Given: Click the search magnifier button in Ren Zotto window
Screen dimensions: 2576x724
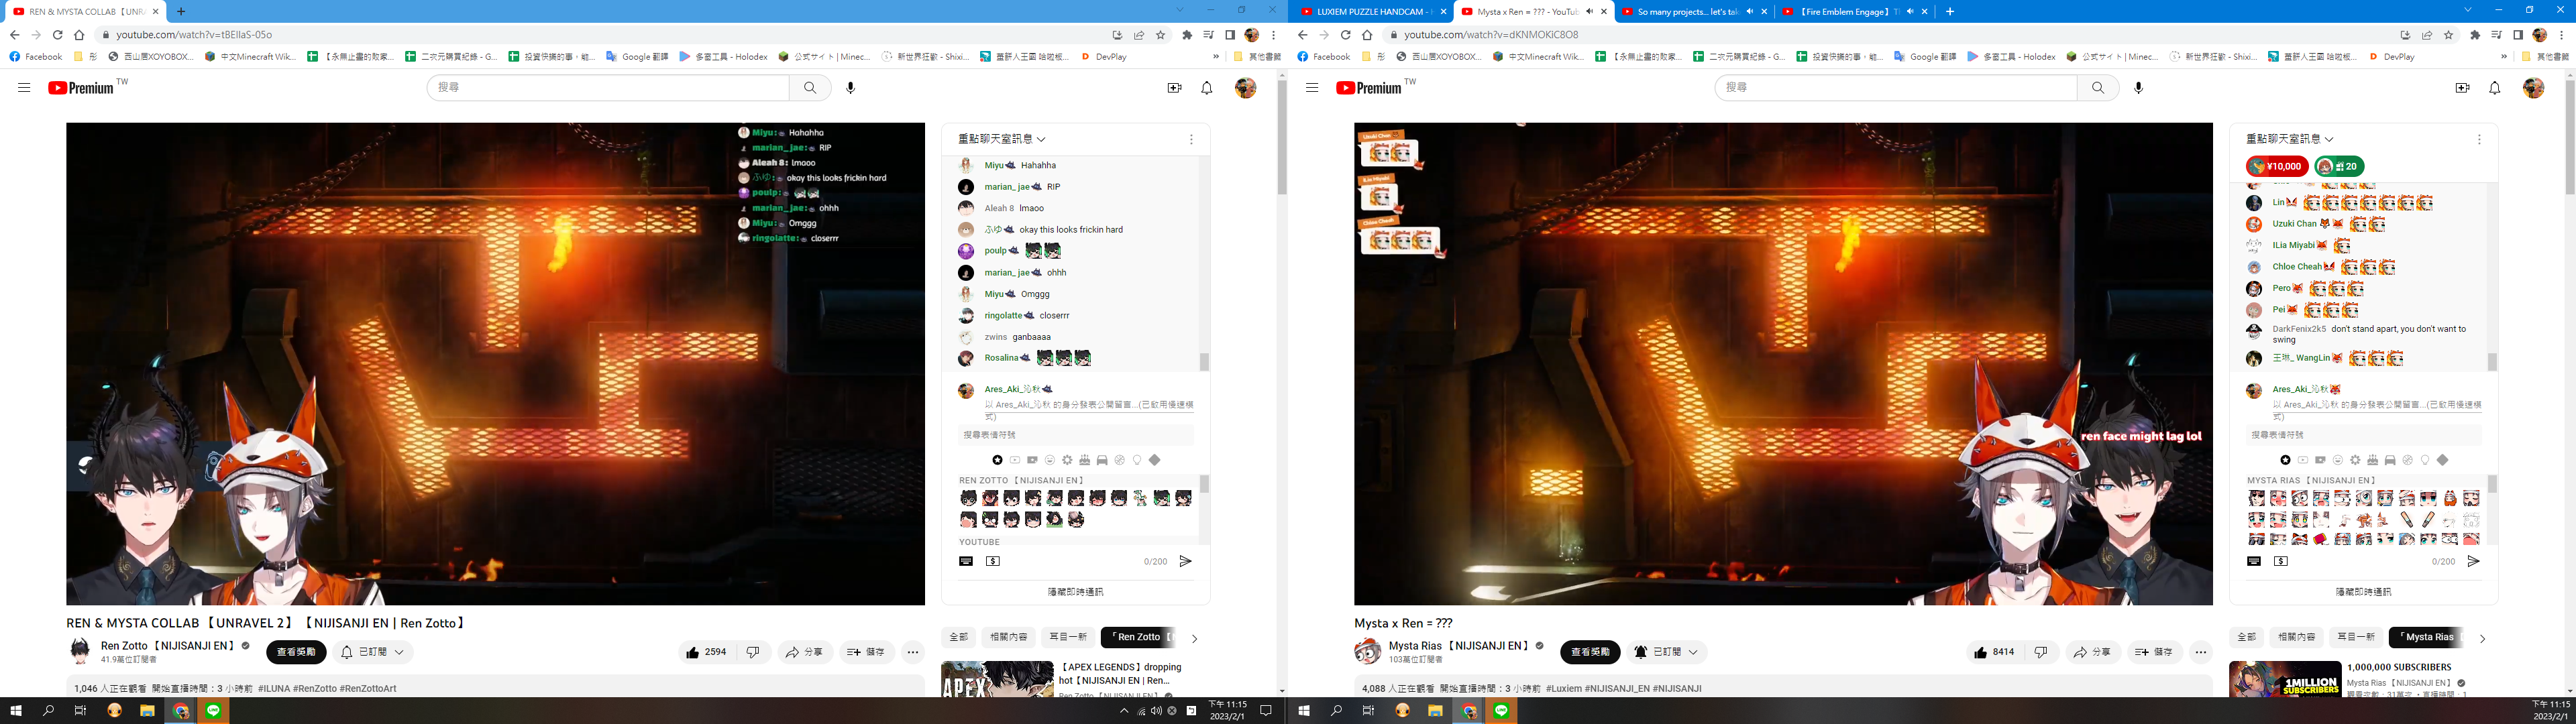Looking at the screenshot, I should coord(810,88).
